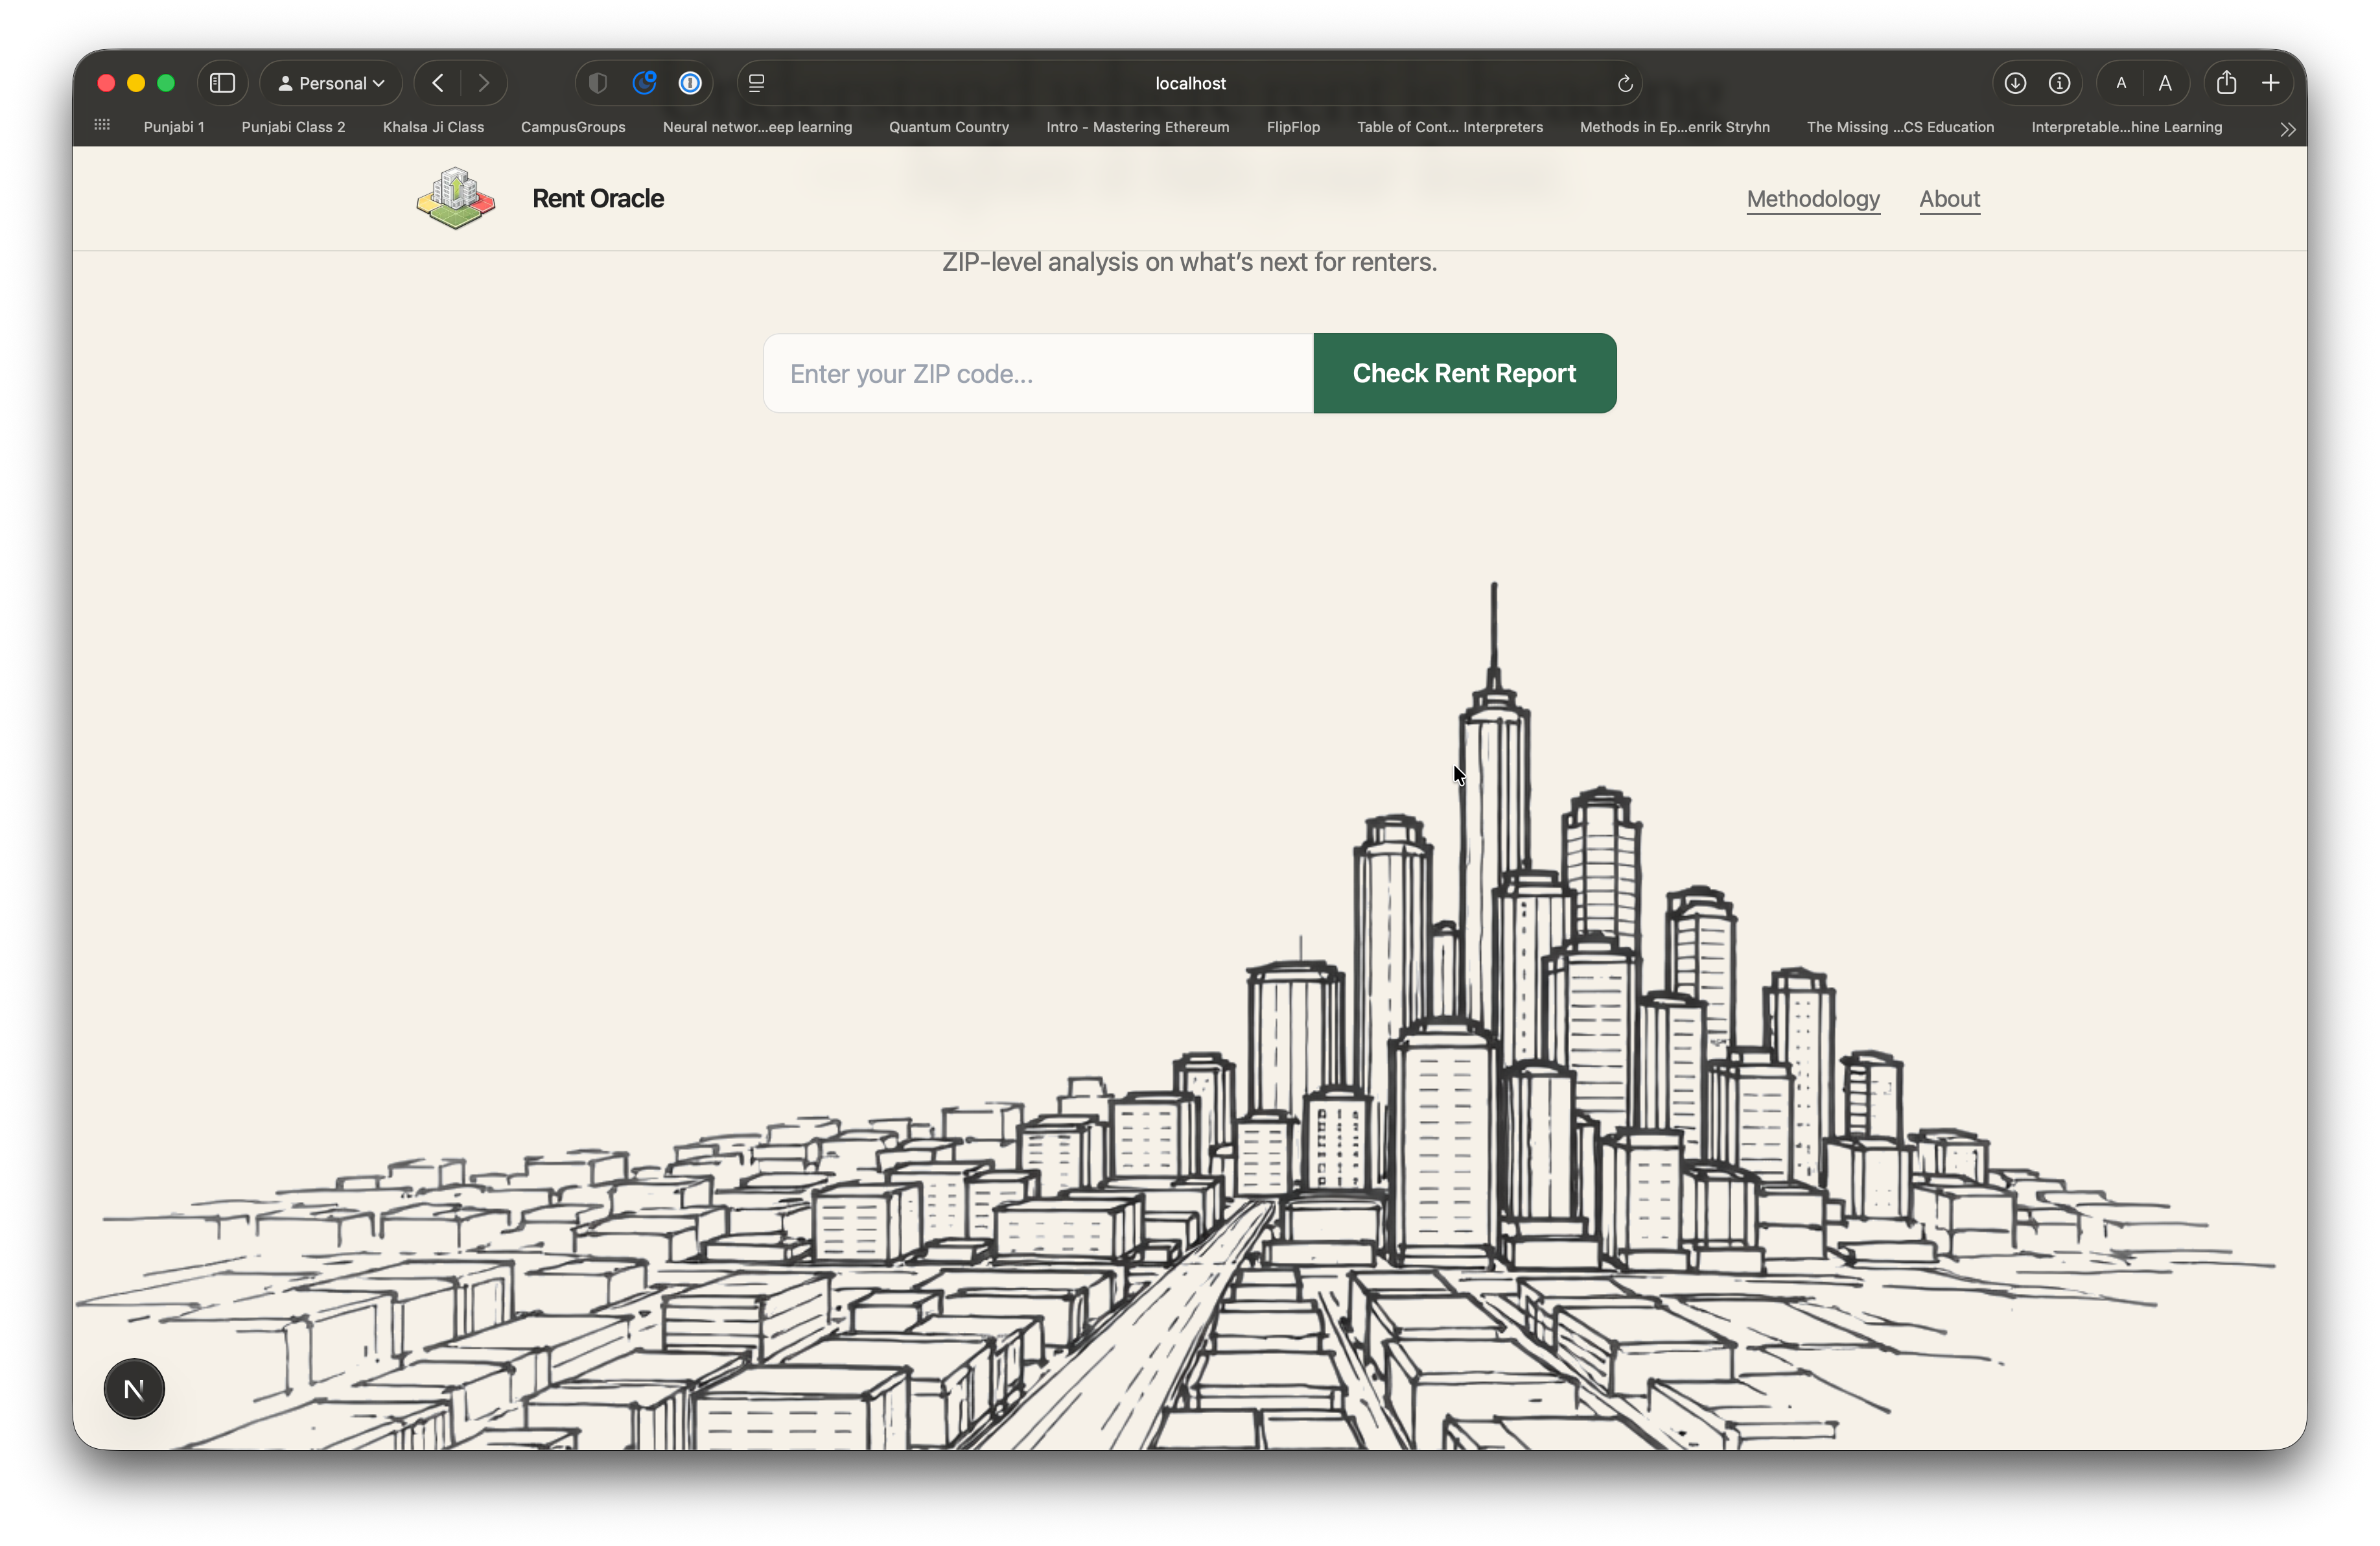
Task: Open a new tab with the plus icon
Action: [2271, 83]
